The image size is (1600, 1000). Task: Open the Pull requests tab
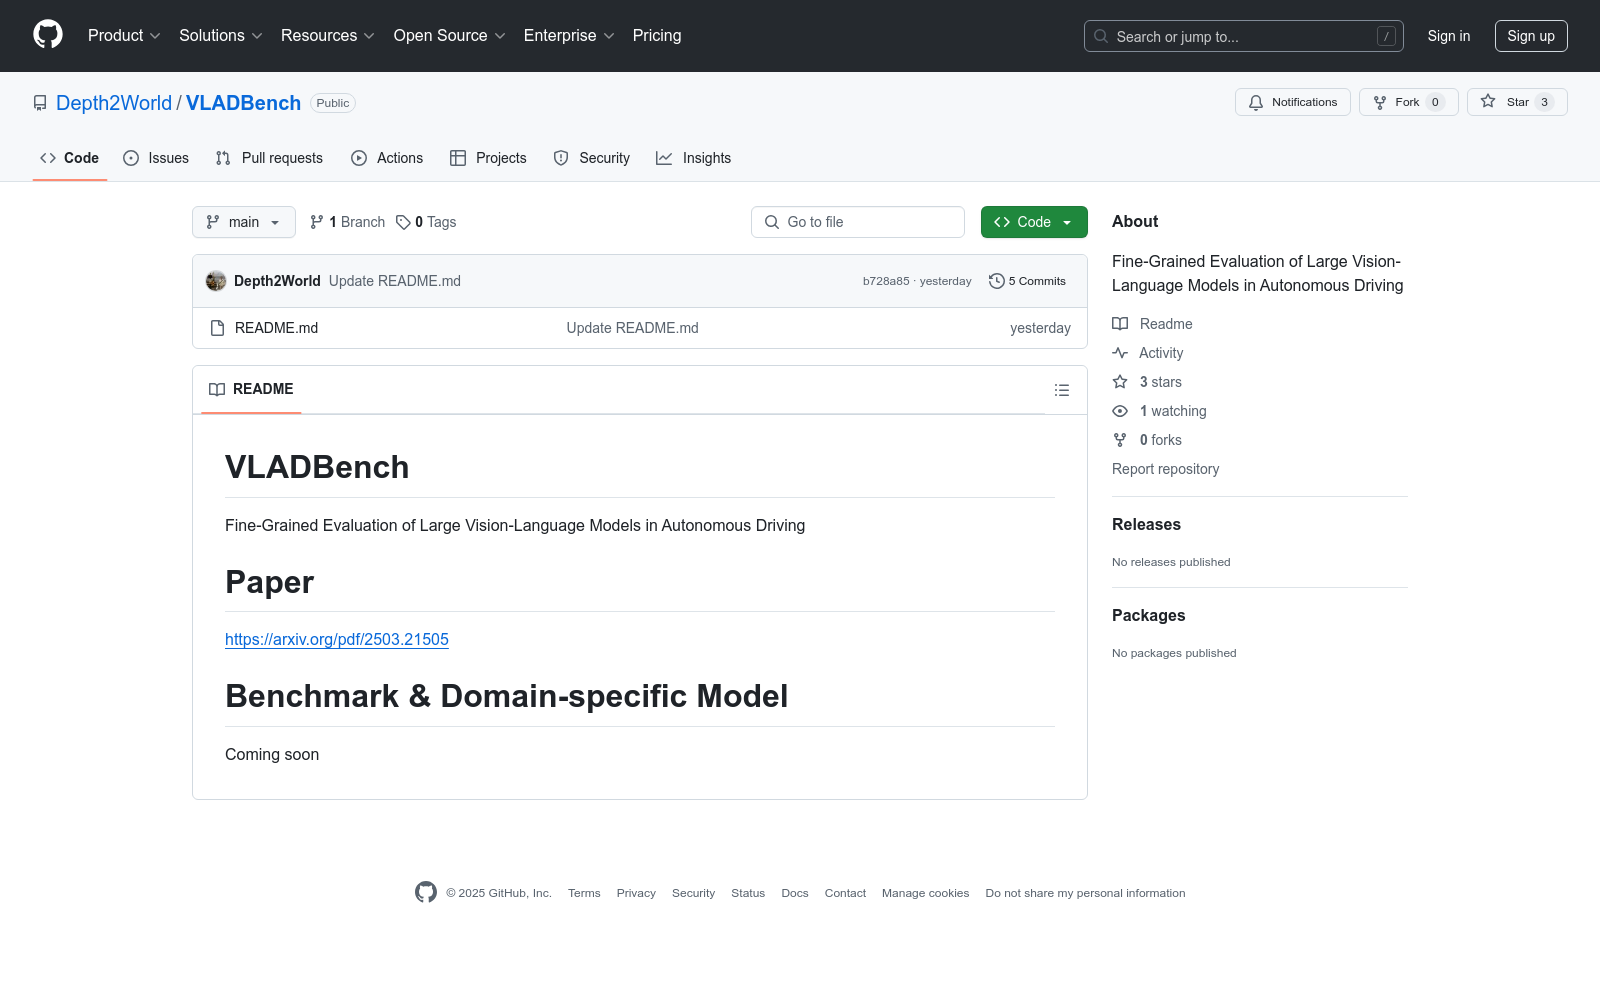tap(269, 158)
